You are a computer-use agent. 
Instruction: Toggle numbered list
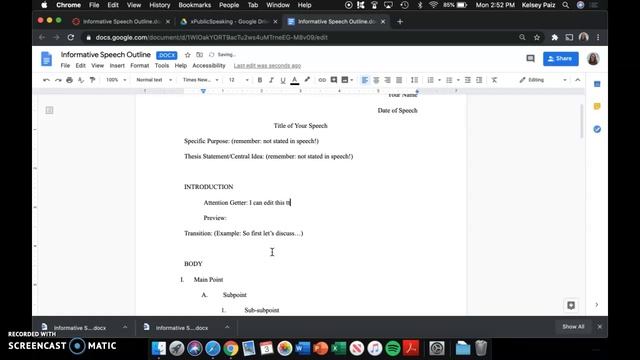click(430, 80)
